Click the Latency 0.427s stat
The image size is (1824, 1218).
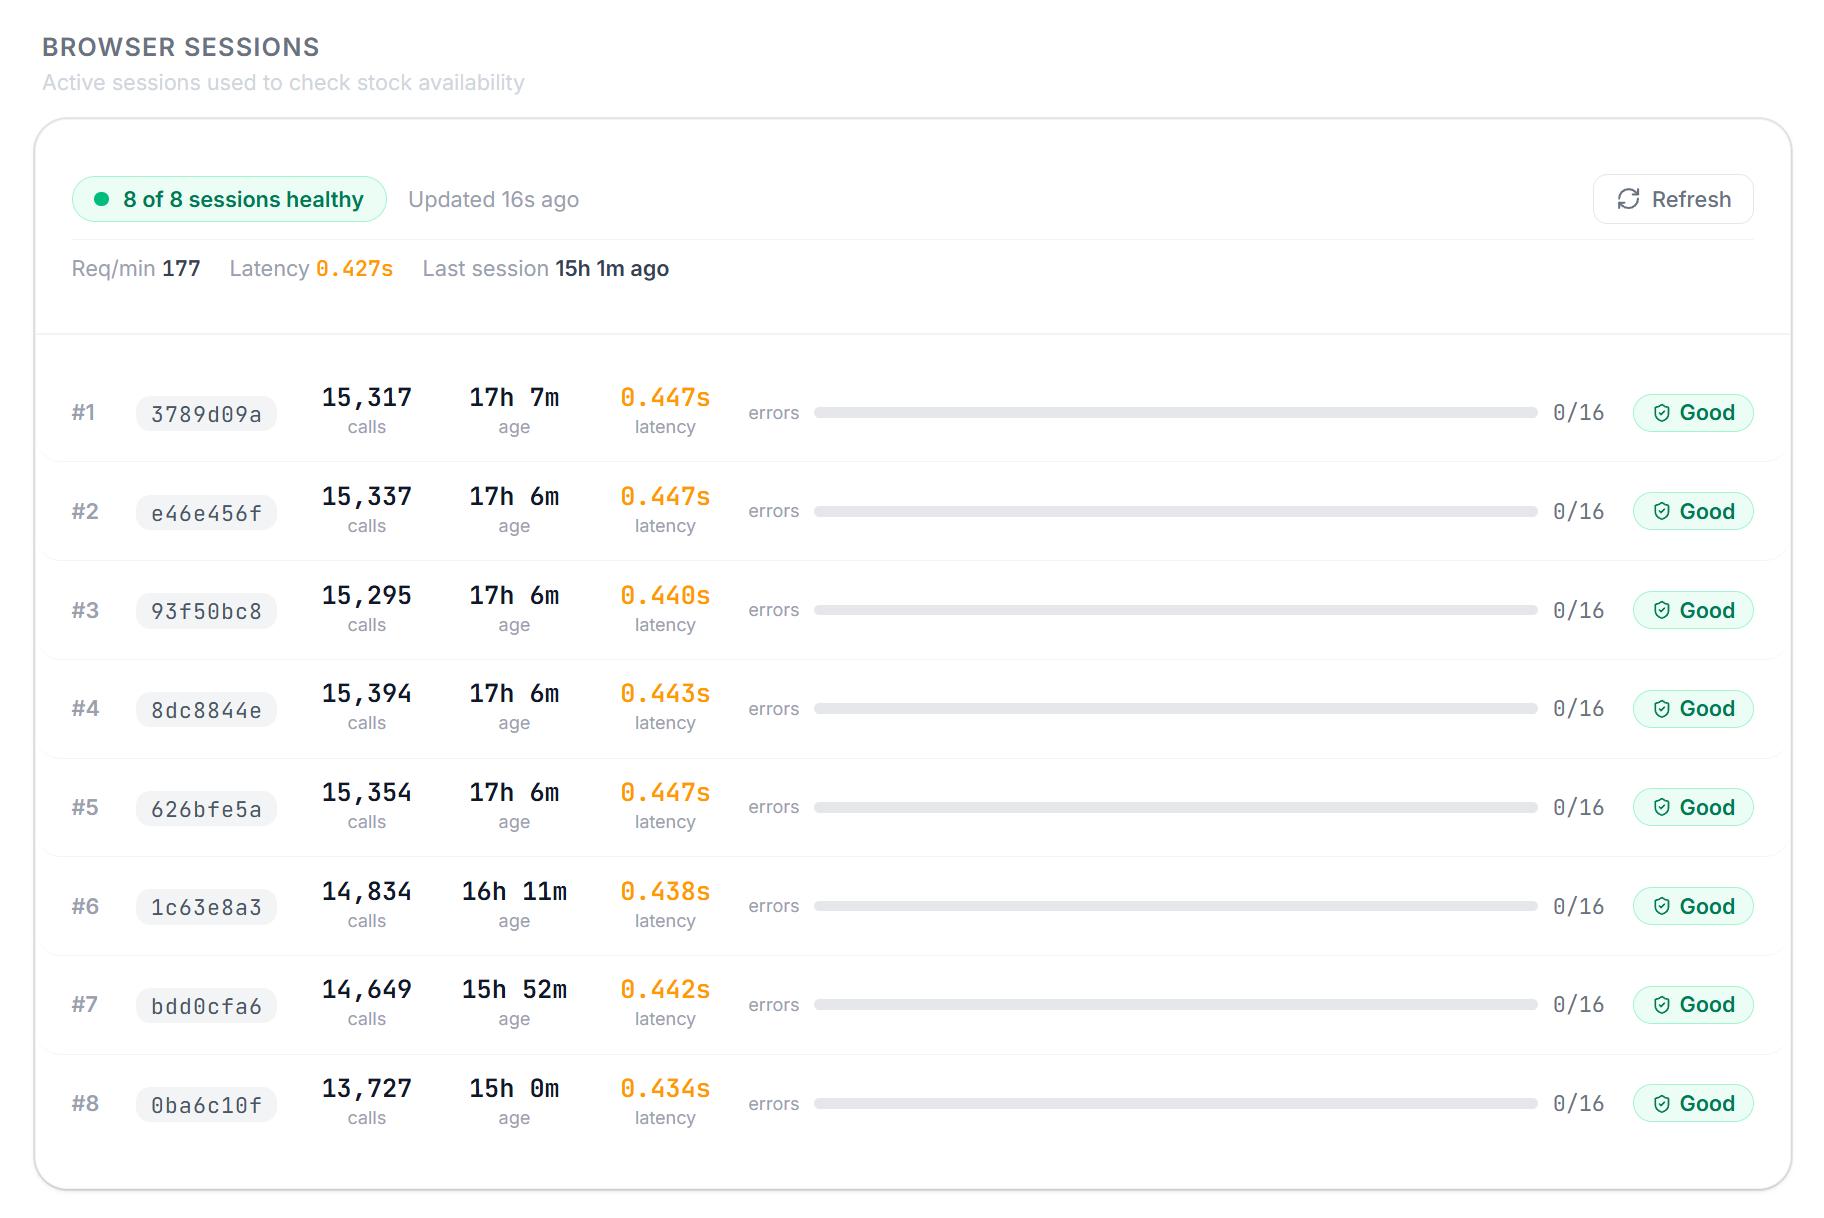311,268
